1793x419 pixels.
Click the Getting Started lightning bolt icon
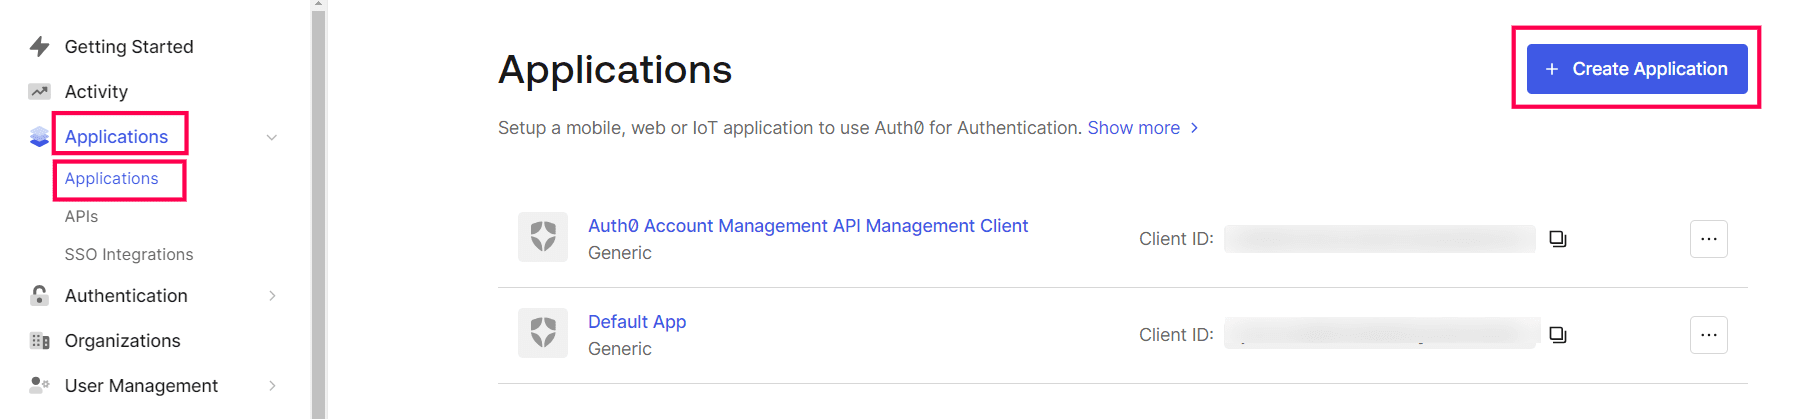tap(40, 46)
